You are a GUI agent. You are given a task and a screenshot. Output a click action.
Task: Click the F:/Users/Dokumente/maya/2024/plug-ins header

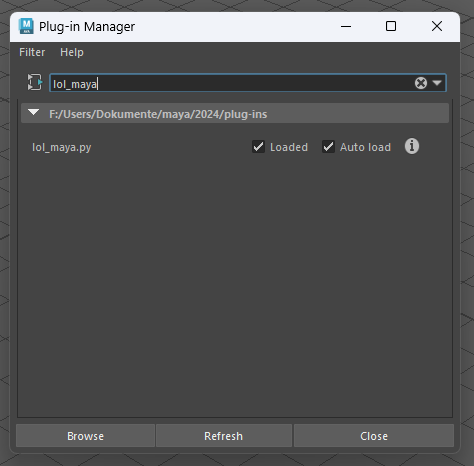(158, 114)
